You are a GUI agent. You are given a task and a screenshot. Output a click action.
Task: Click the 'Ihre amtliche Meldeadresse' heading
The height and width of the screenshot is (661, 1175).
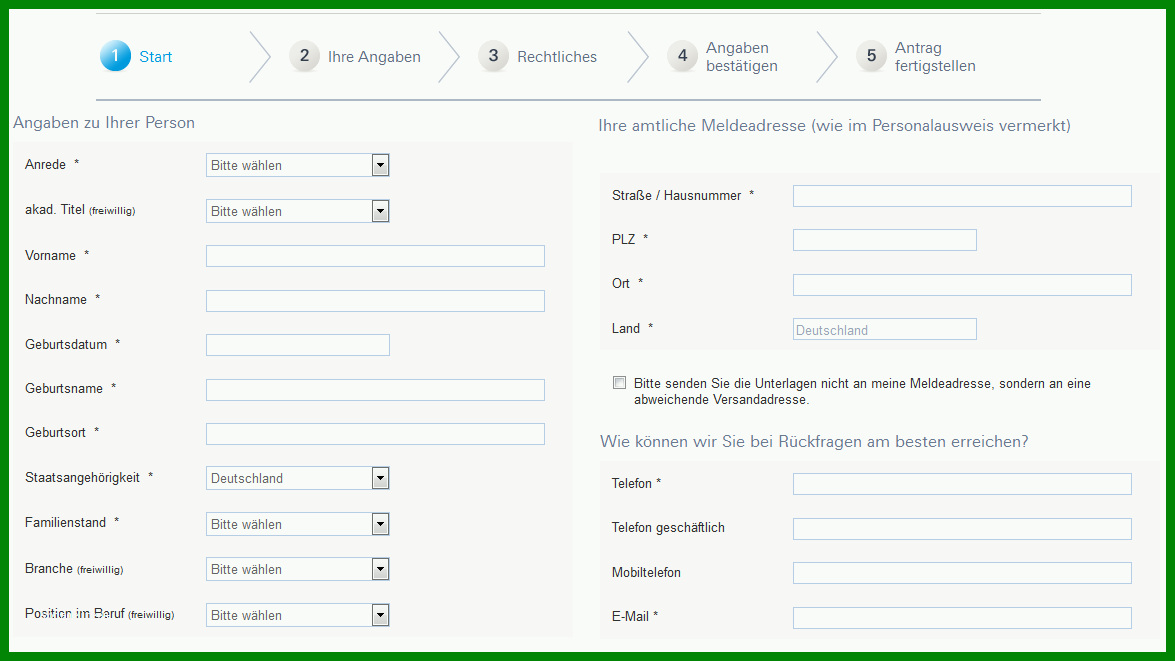click(x=834, y=126)
